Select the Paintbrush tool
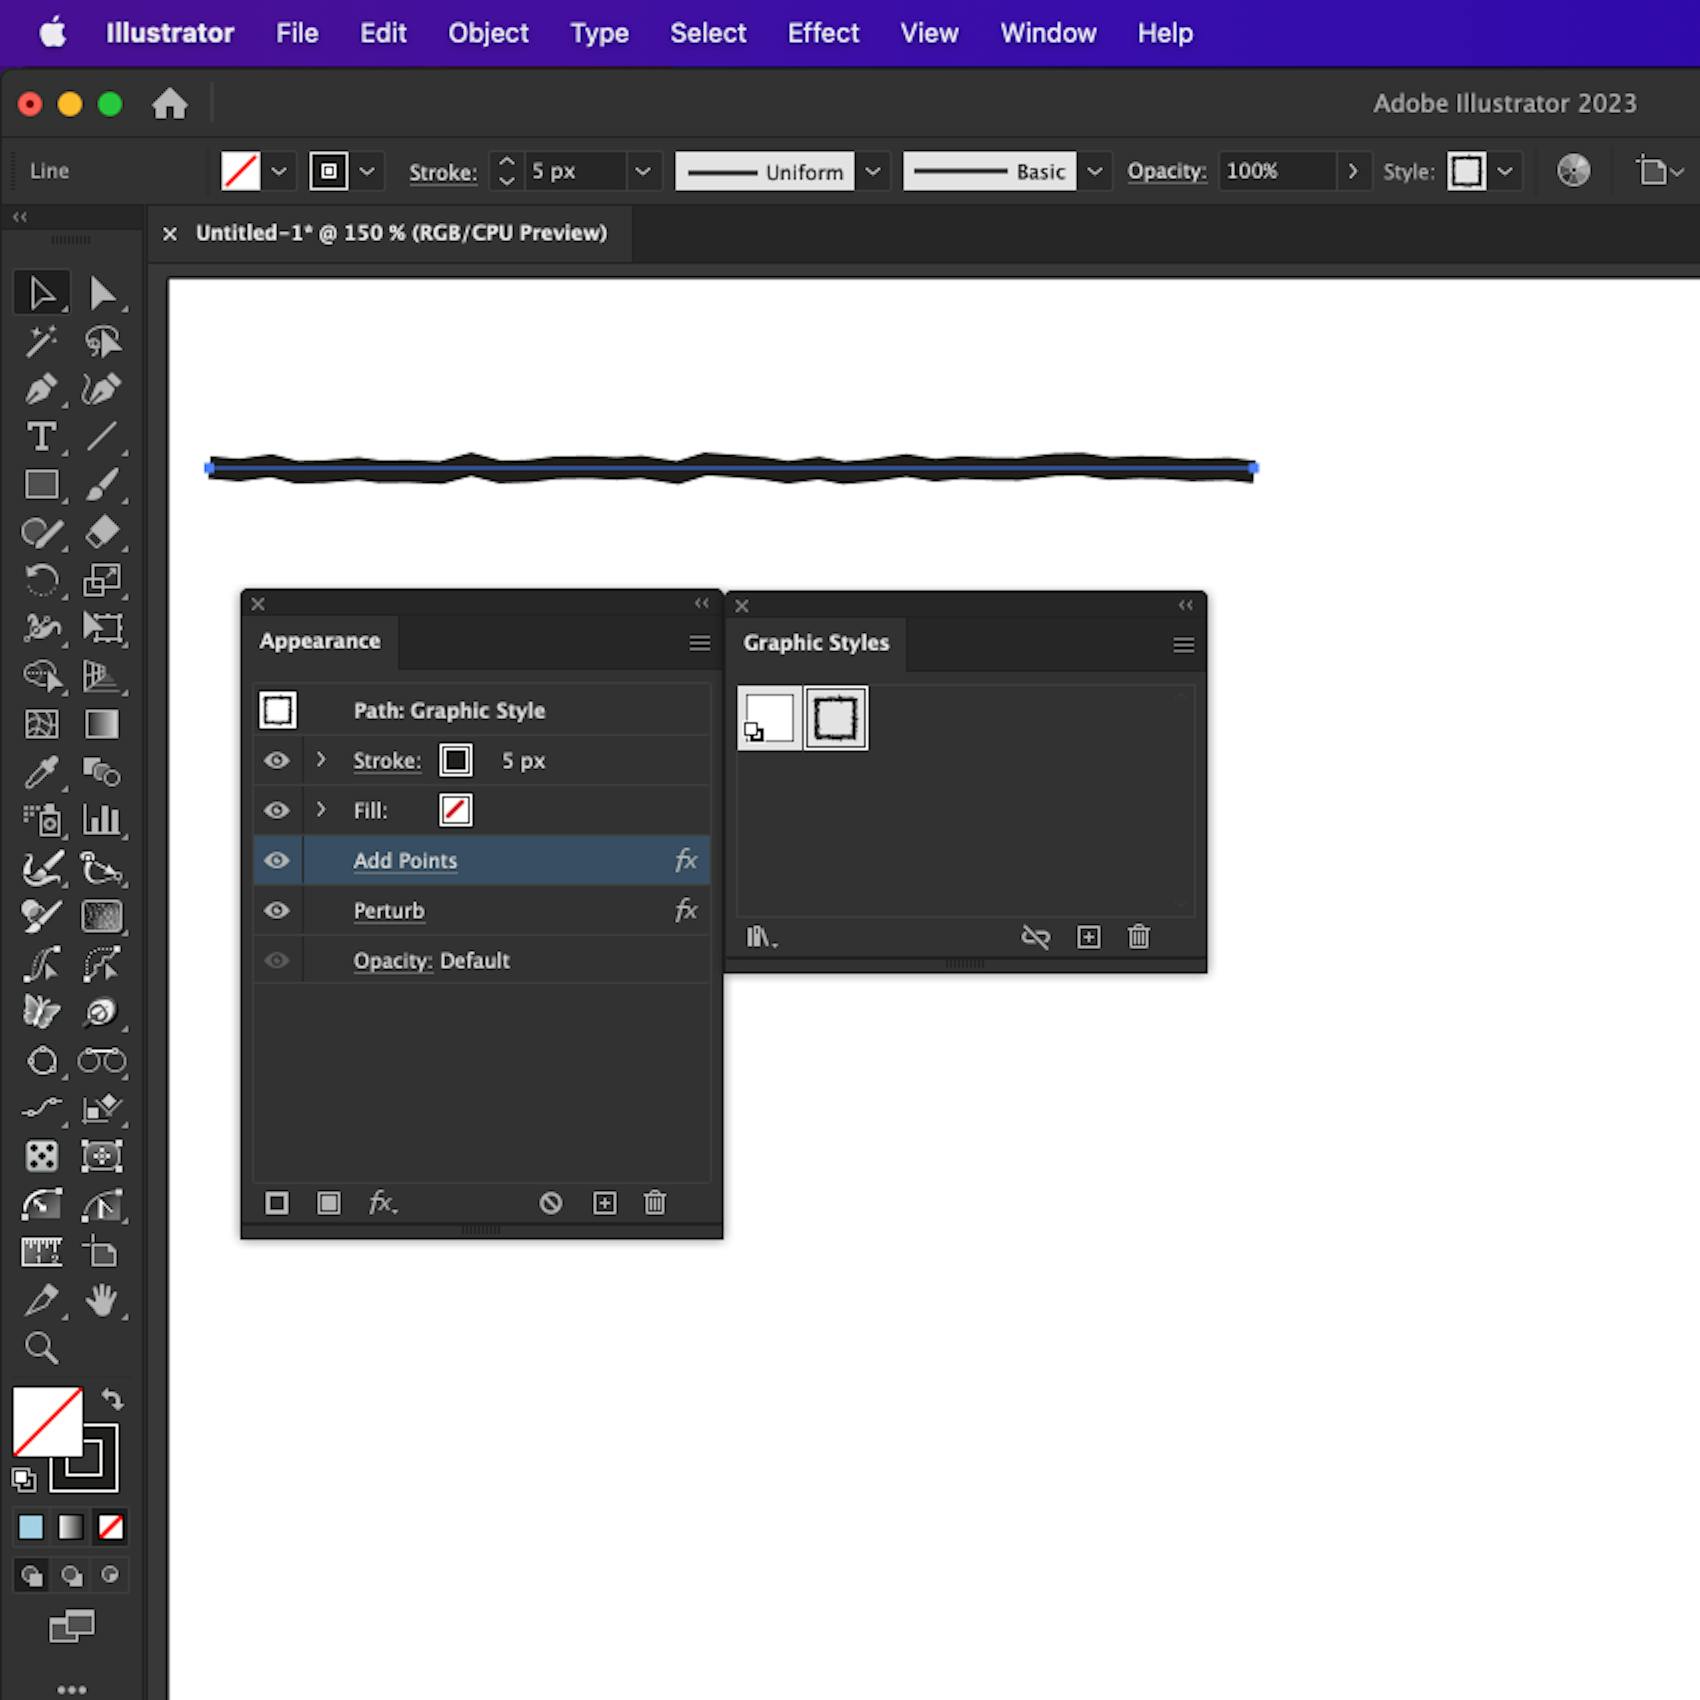 pos(104,485)
